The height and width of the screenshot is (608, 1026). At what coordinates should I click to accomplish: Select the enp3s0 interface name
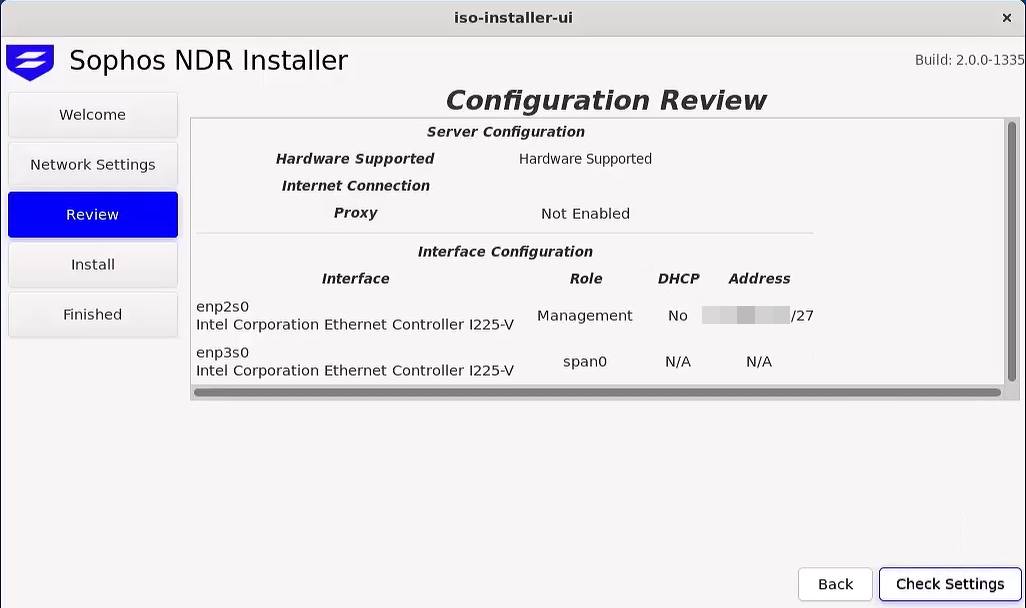pyautogui.click(x=222, y=352)
